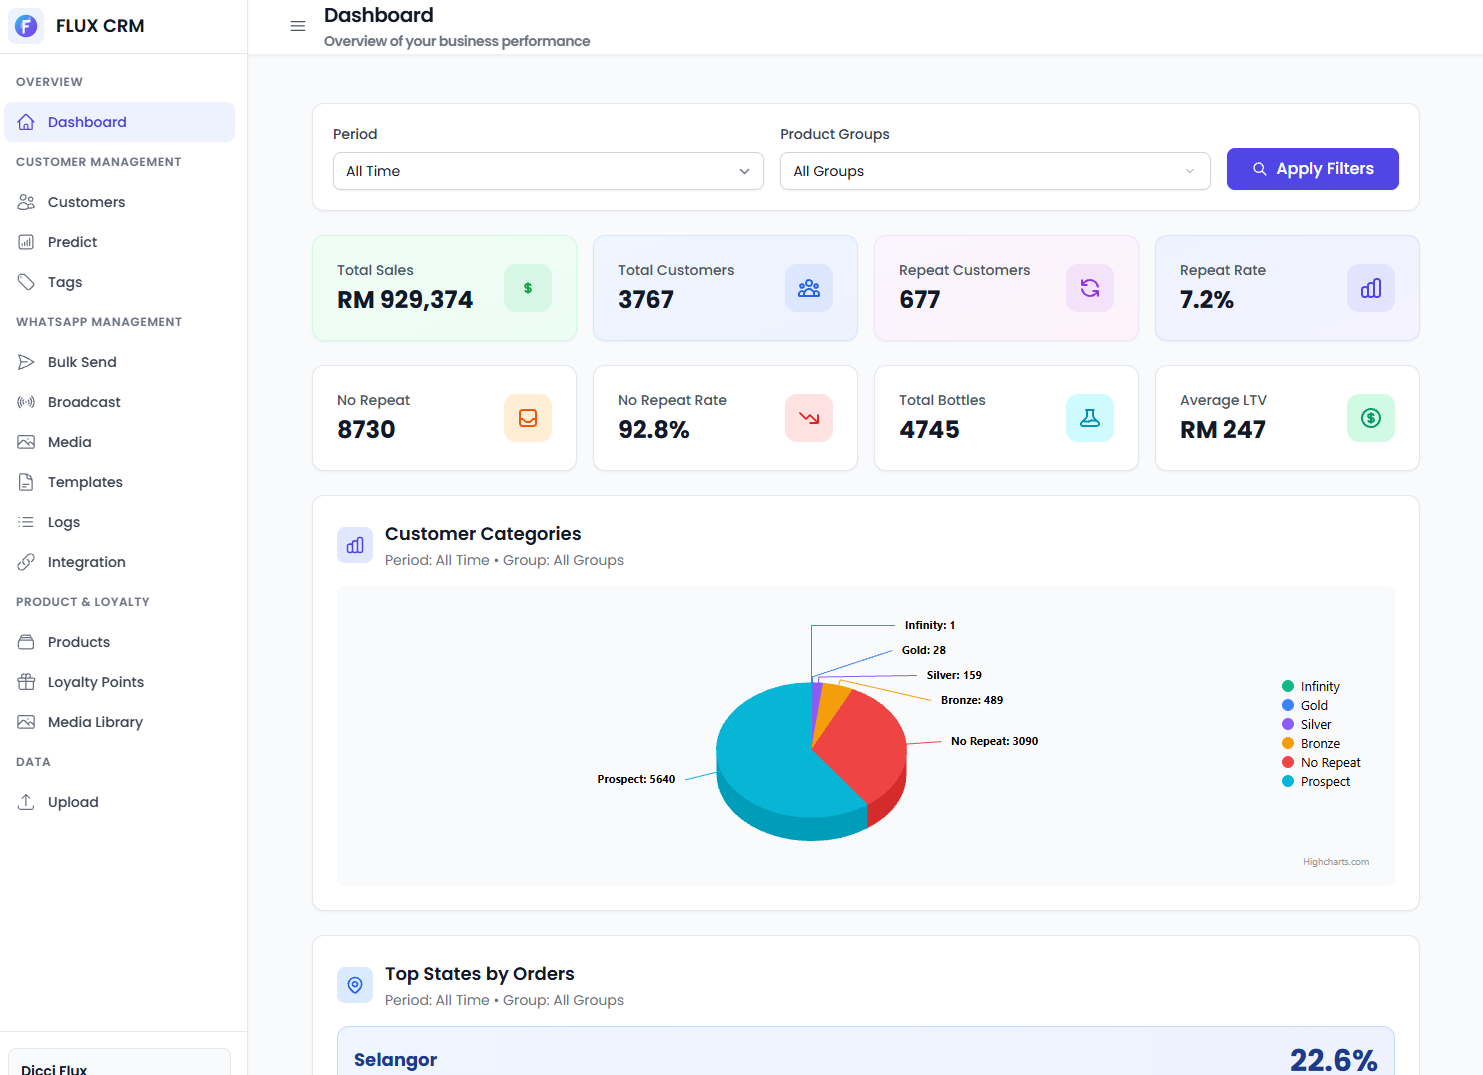Click the Total Sales dollar icon
The width and height of the screenshot is (1483, 1075).
(x=527, y=287)
